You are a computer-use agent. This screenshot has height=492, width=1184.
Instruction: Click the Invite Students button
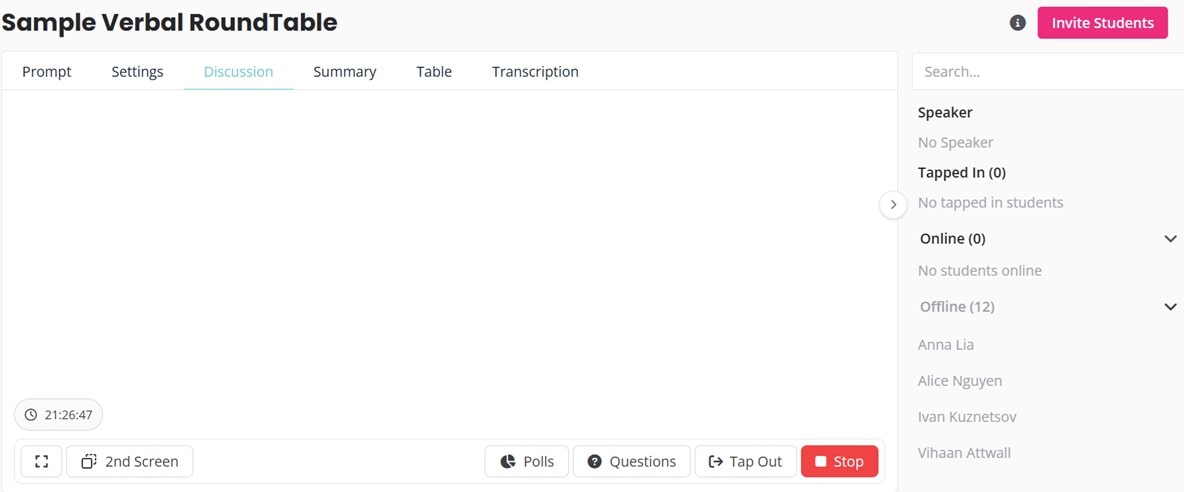click(x=1102, y=23)
